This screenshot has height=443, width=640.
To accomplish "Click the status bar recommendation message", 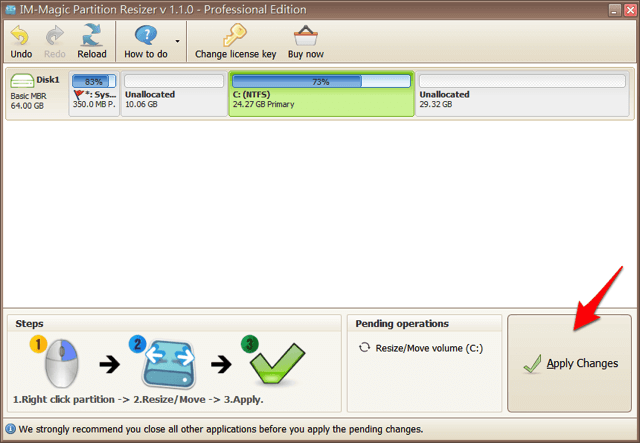I will point(221,429).
